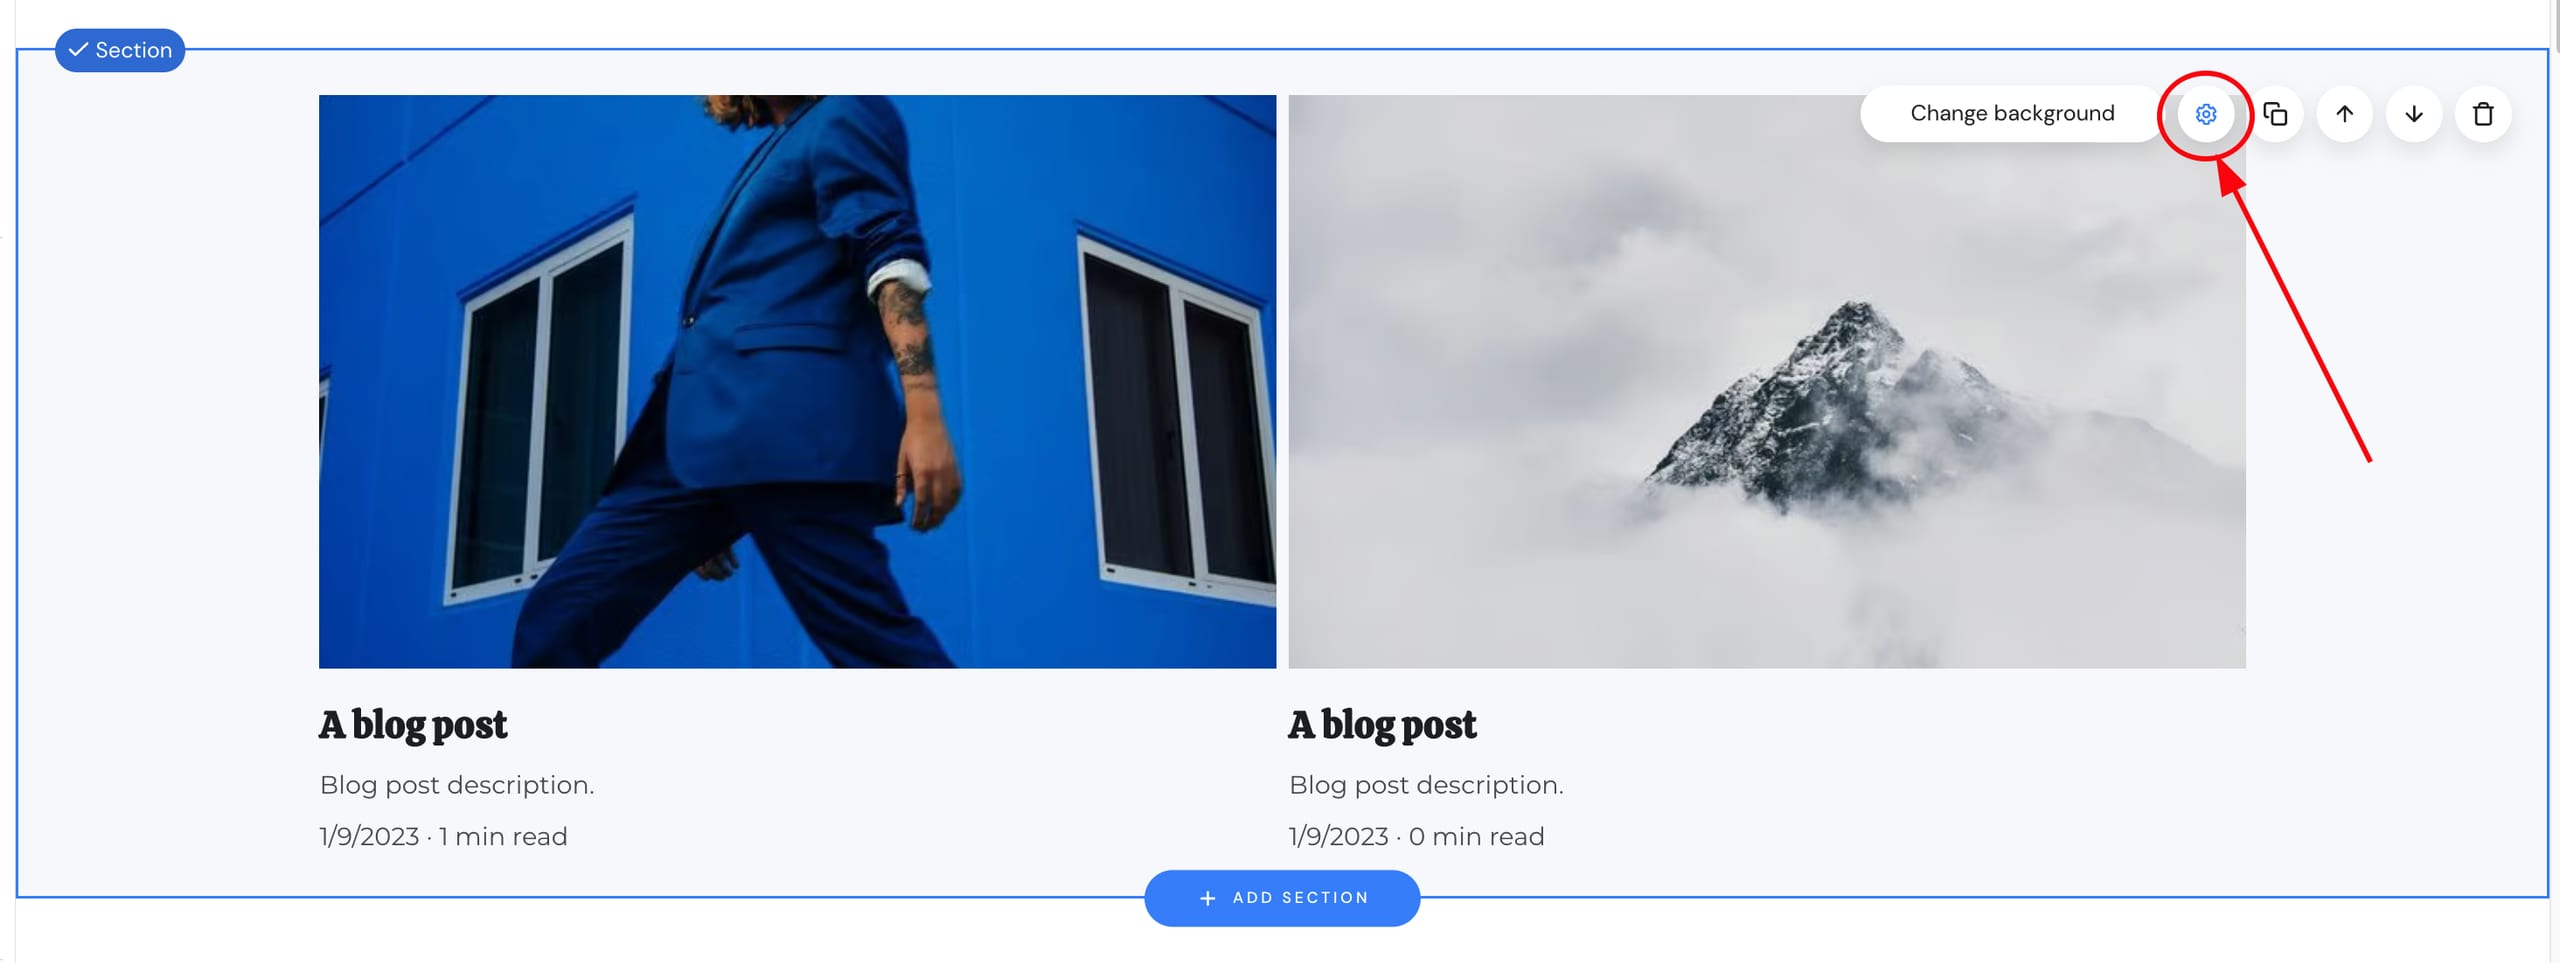The image size is (2560, 963).
Task: Click the checkmark in Section badge
Action: (x=78, y=49)
